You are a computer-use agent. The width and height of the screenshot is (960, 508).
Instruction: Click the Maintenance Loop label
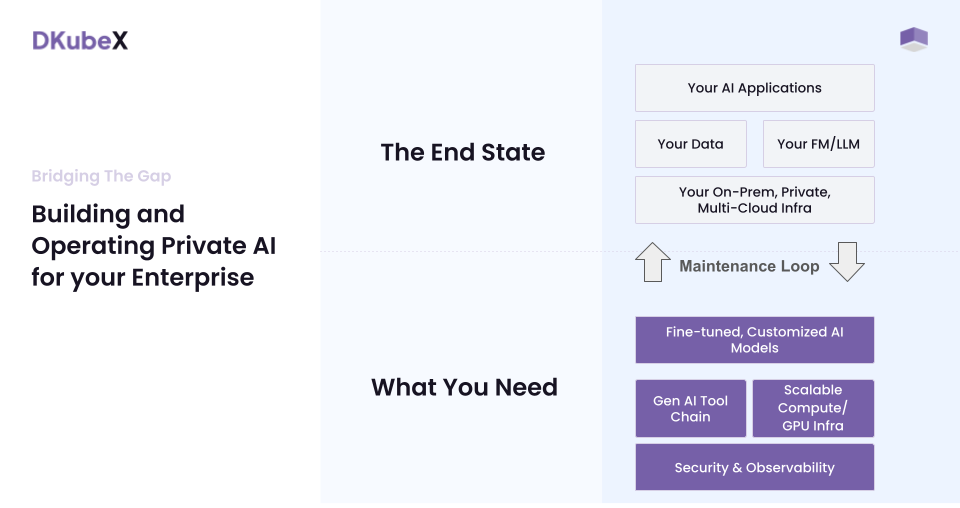[749, 266]
